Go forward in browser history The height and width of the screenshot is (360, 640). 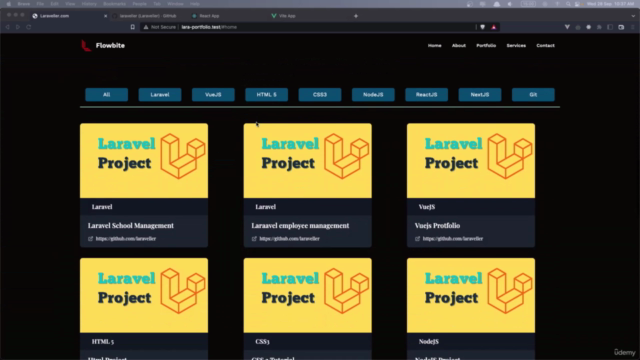point(18,27)
